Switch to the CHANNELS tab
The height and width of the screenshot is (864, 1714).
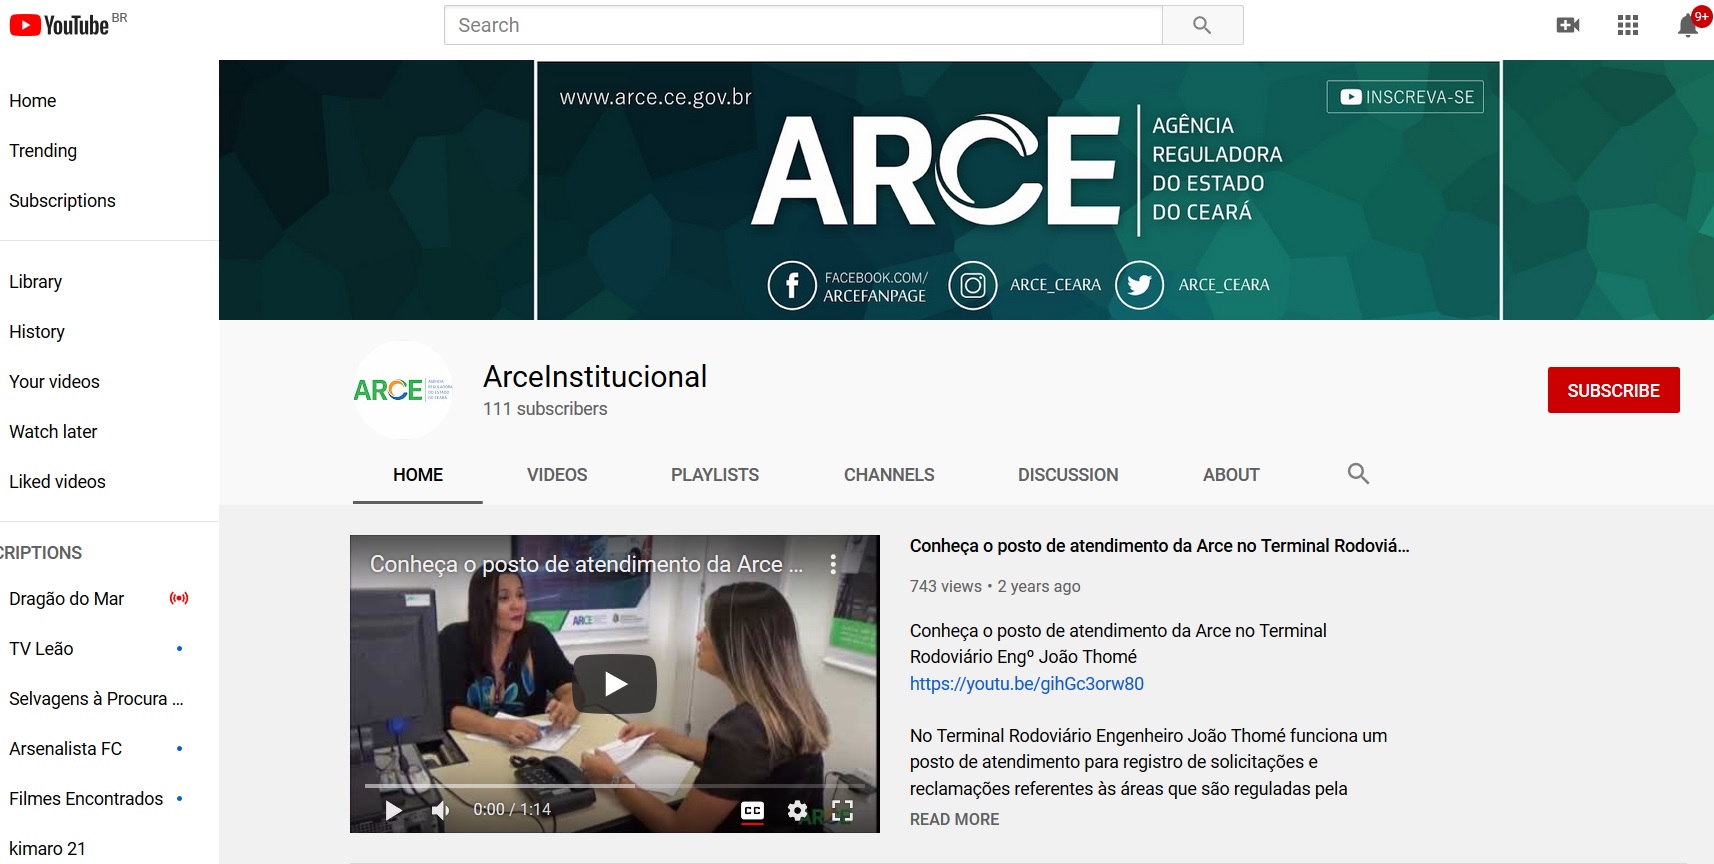point(889,475)
